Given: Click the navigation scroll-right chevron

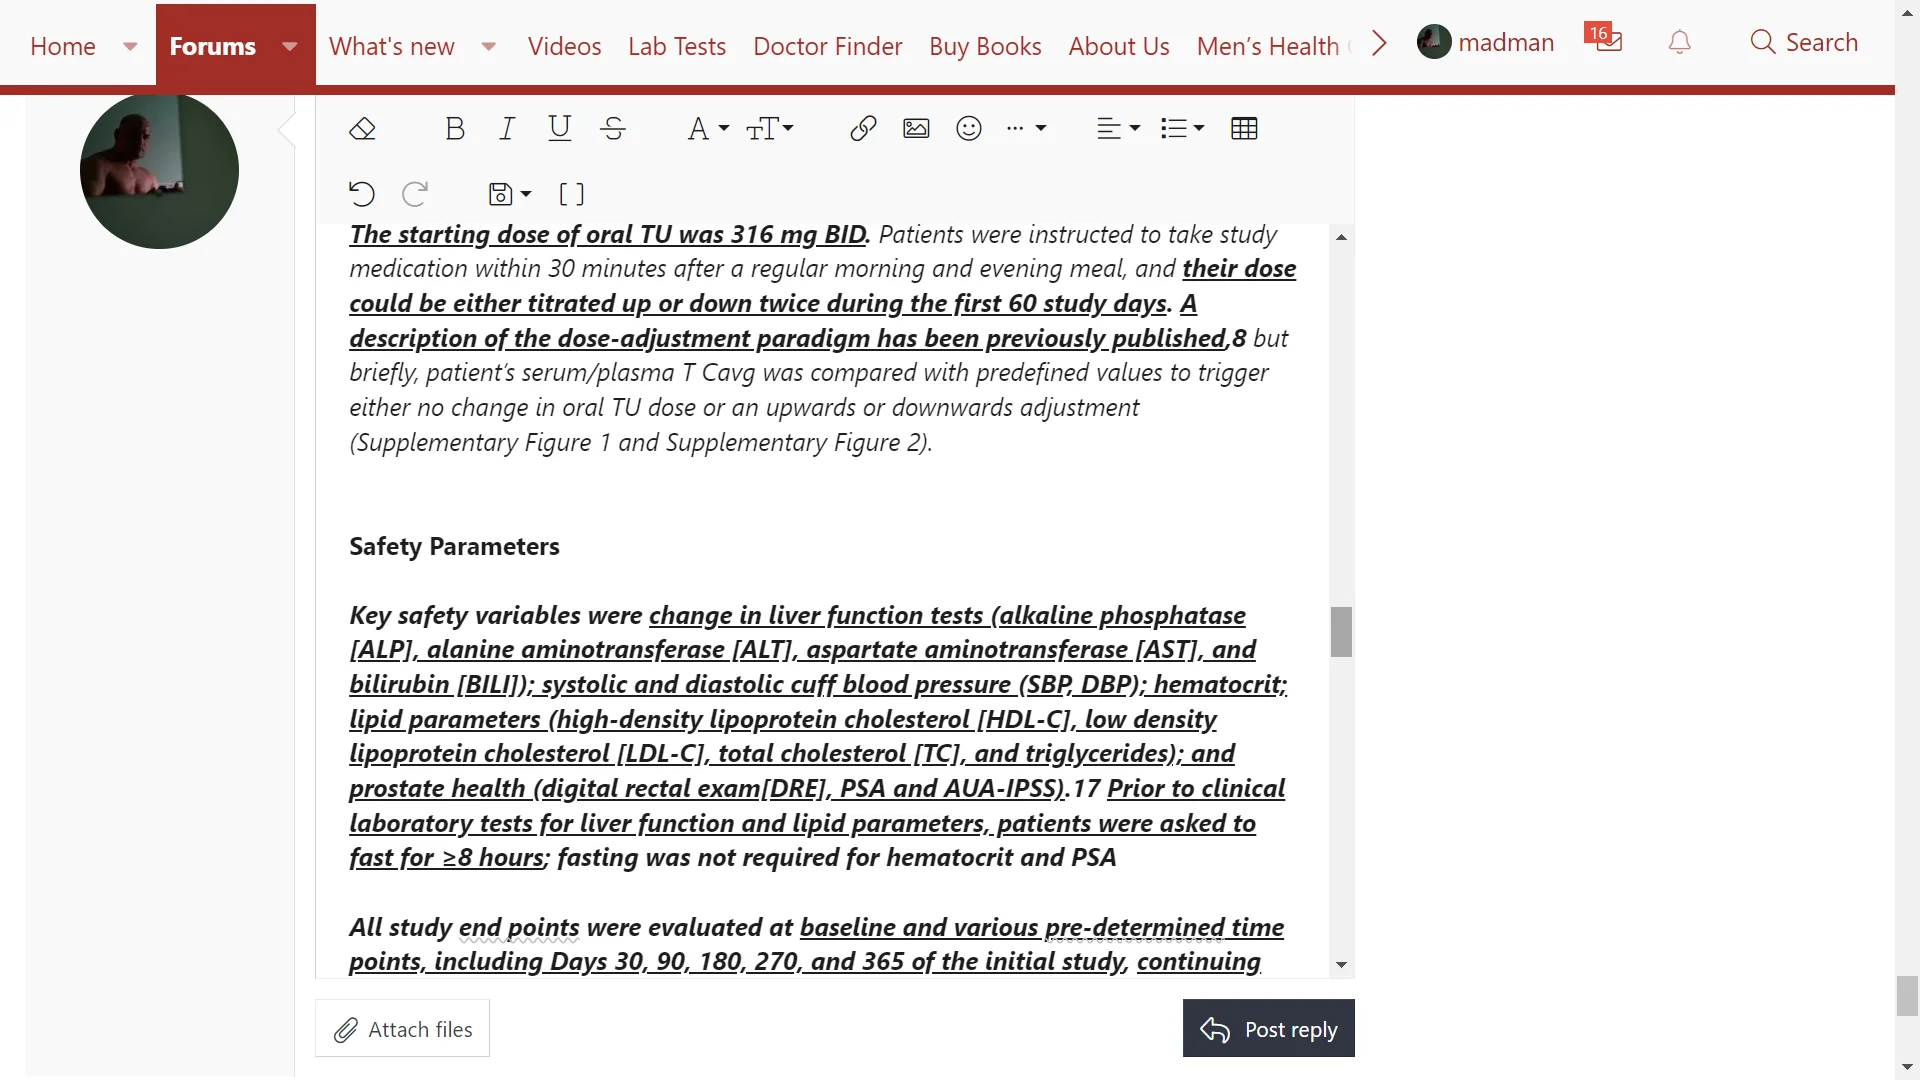Looking at the screenshot, I should click(x=1379, y=43).
